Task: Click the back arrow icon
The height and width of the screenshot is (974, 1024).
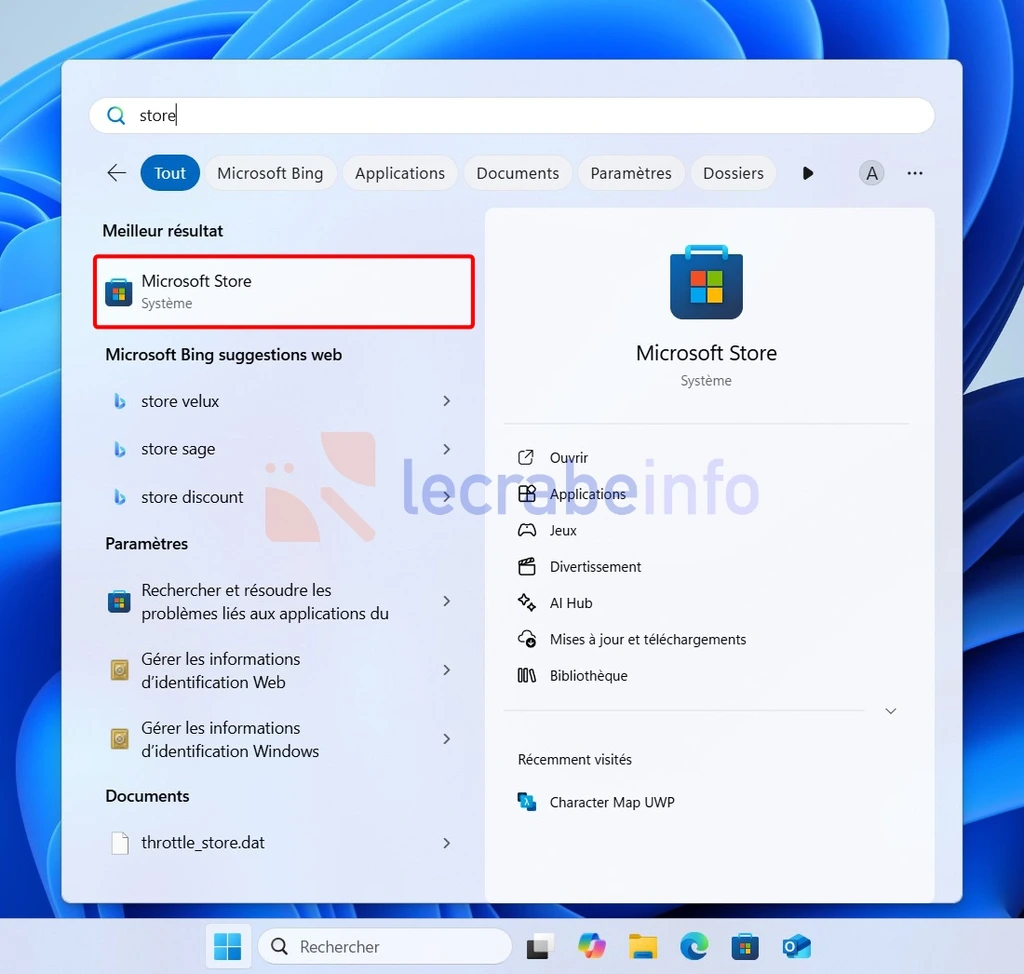Action: coord(116,173)
